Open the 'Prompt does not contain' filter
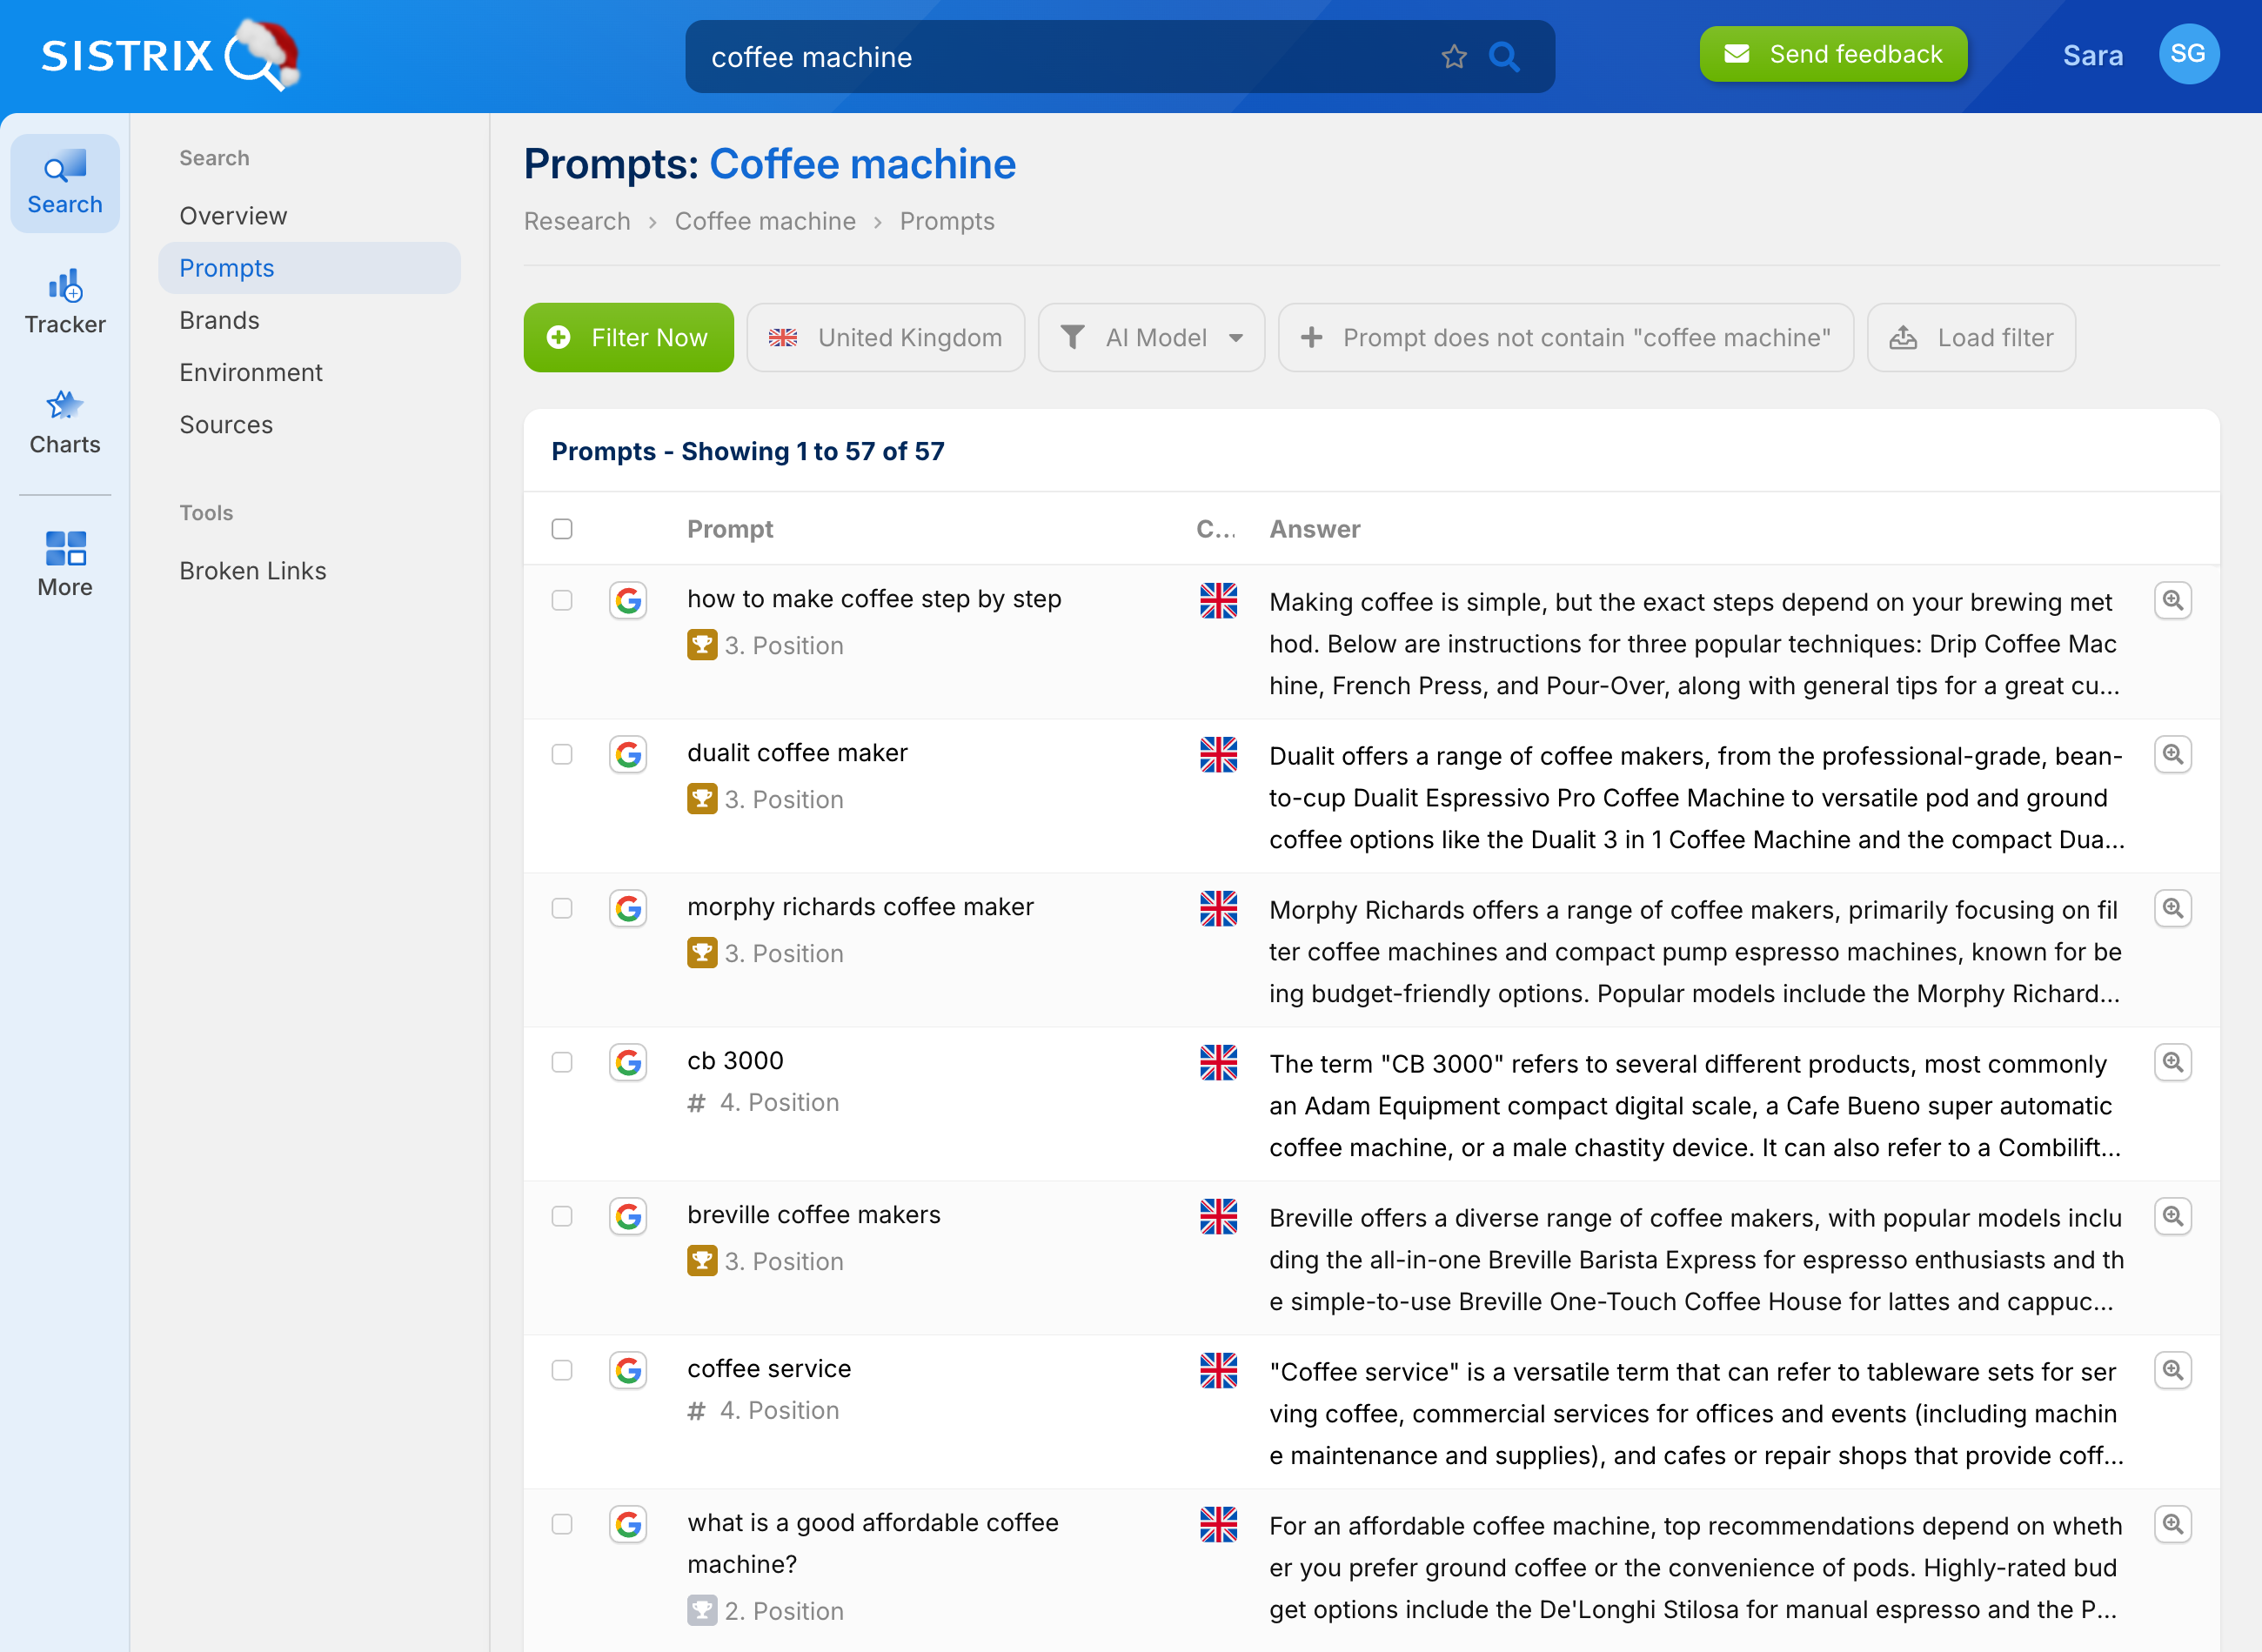Viewport: 2262px width, 1652px height. [1566, 337]
